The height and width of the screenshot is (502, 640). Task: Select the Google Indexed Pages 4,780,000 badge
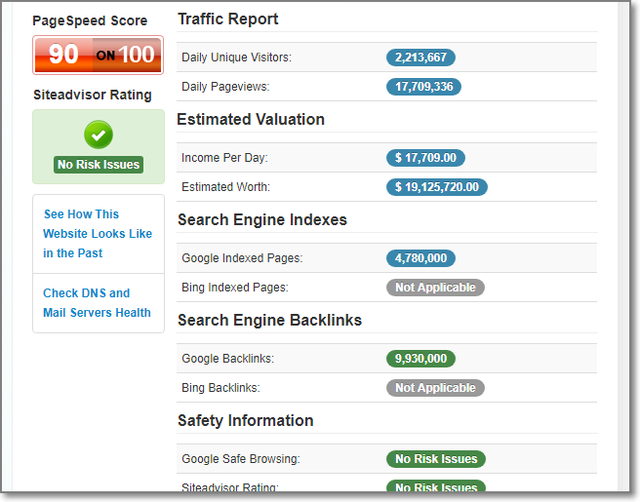click(420, 258)
